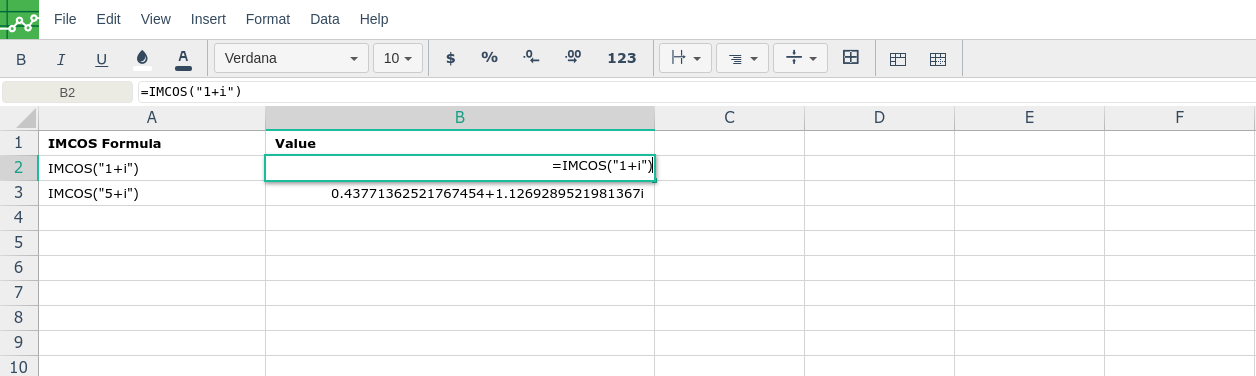1256x376 pixels.
Task: Click the freeze rows table icon
Action: point(898,59)
